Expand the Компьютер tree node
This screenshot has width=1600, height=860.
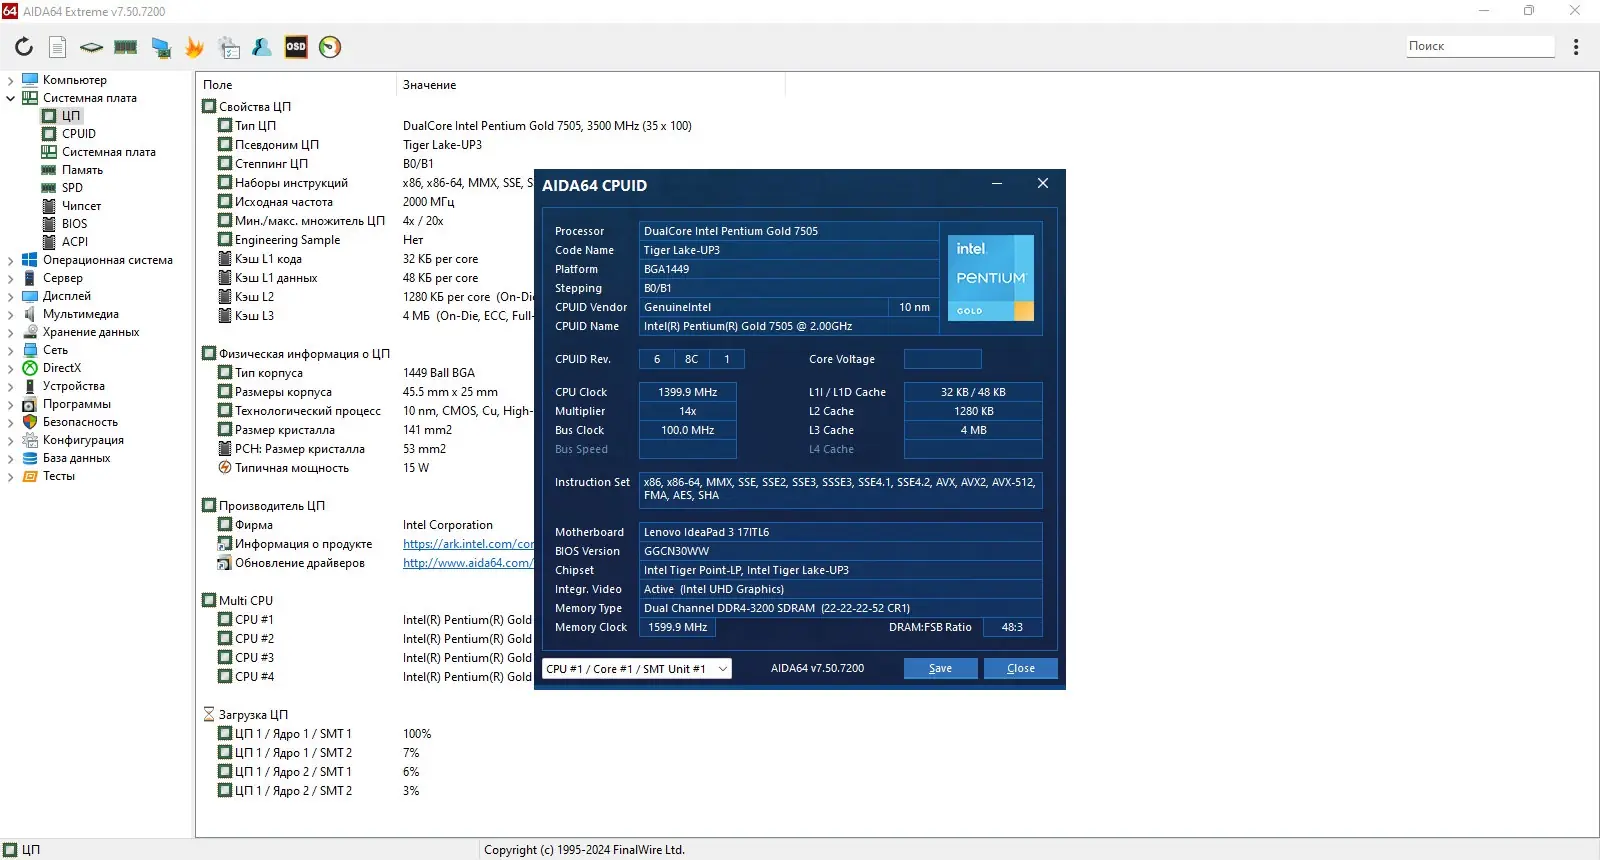[11, 80]
